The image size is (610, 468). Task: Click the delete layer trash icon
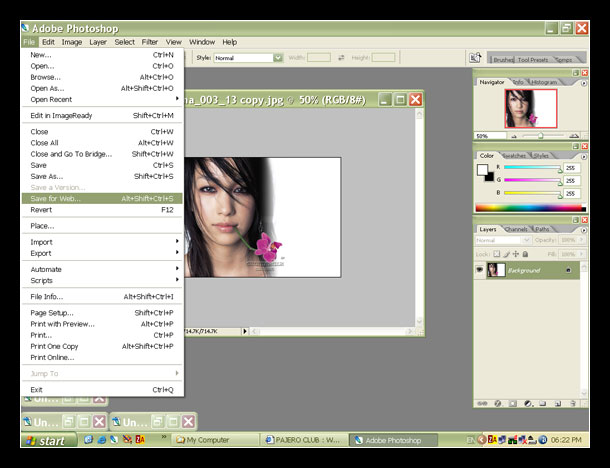point(572,403)
